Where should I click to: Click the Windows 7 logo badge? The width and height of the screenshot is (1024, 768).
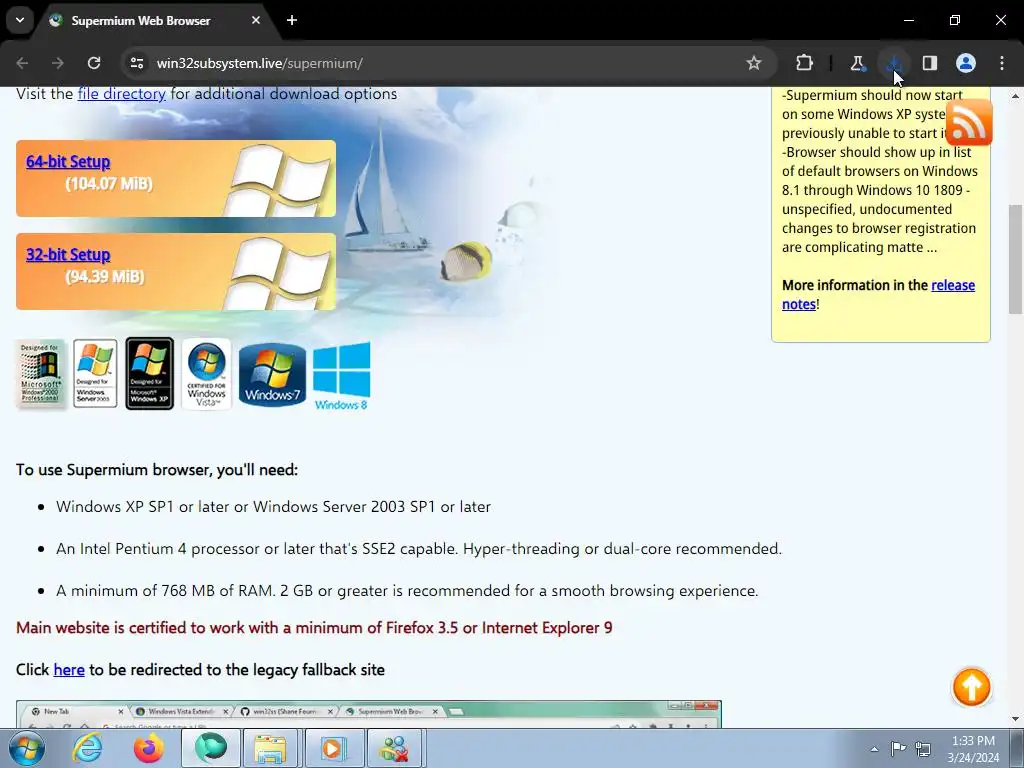point(272,375)
